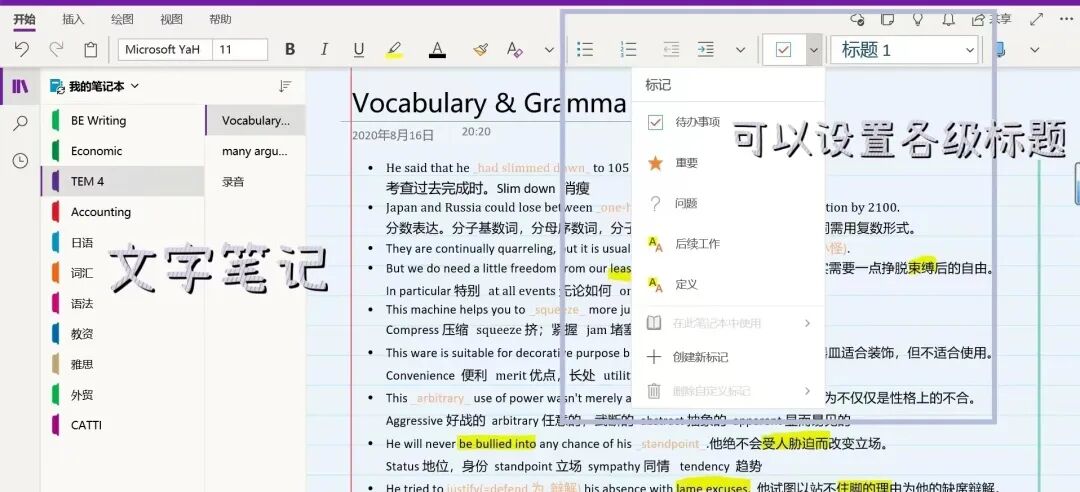Toggle the notebook navigation pane icon

[21, 86]
